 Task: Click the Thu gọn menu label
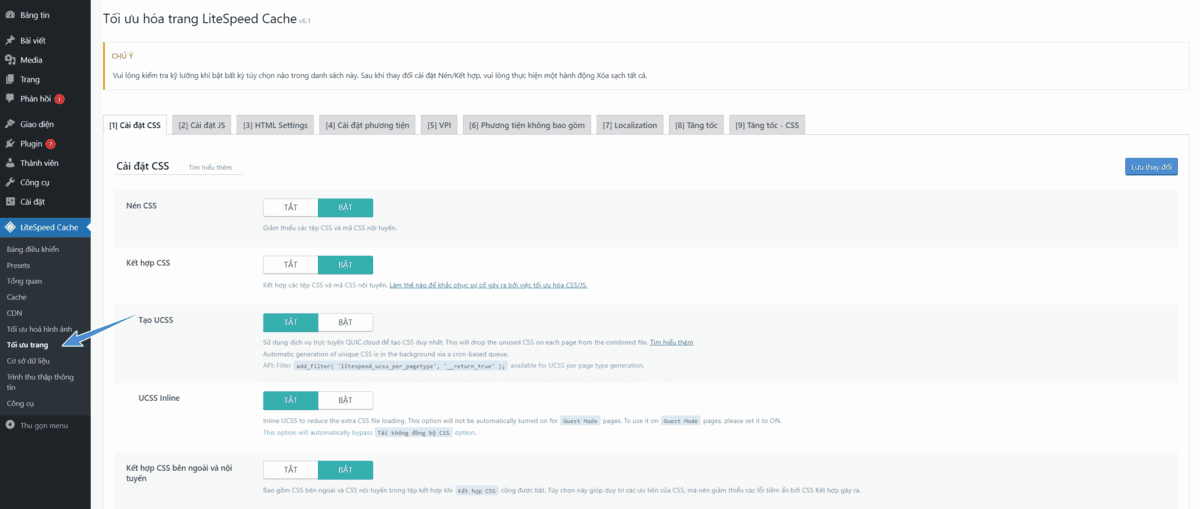44,425
